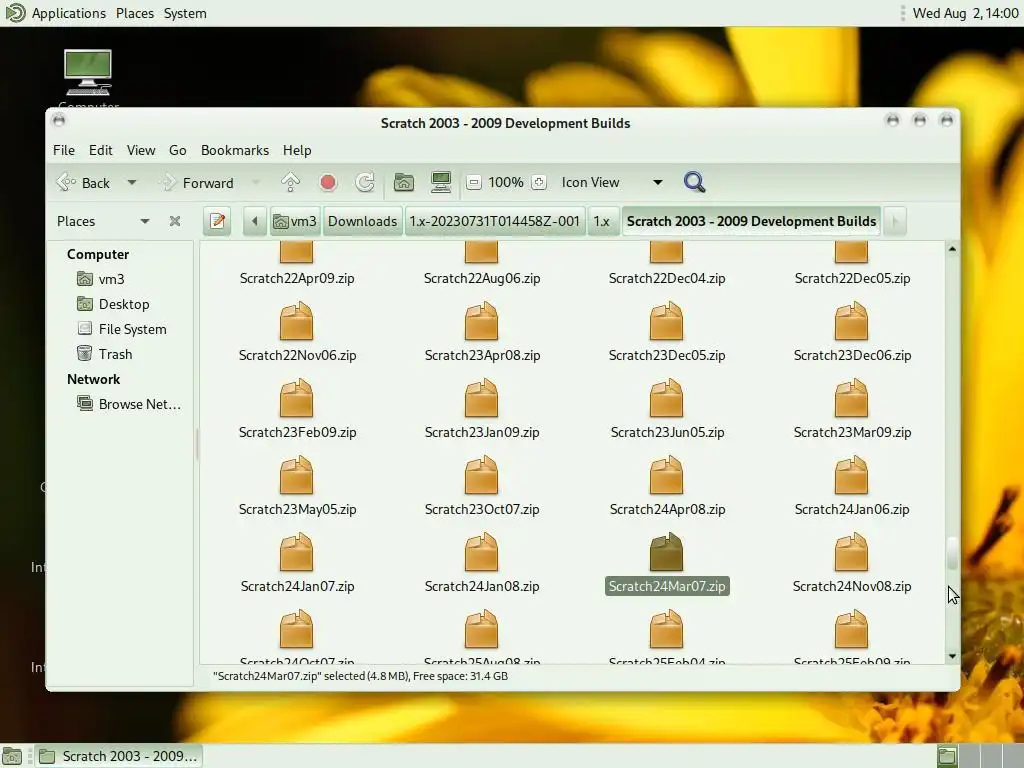Select the Scratch23May05.zip archive icon

click(x=296, y=475)
